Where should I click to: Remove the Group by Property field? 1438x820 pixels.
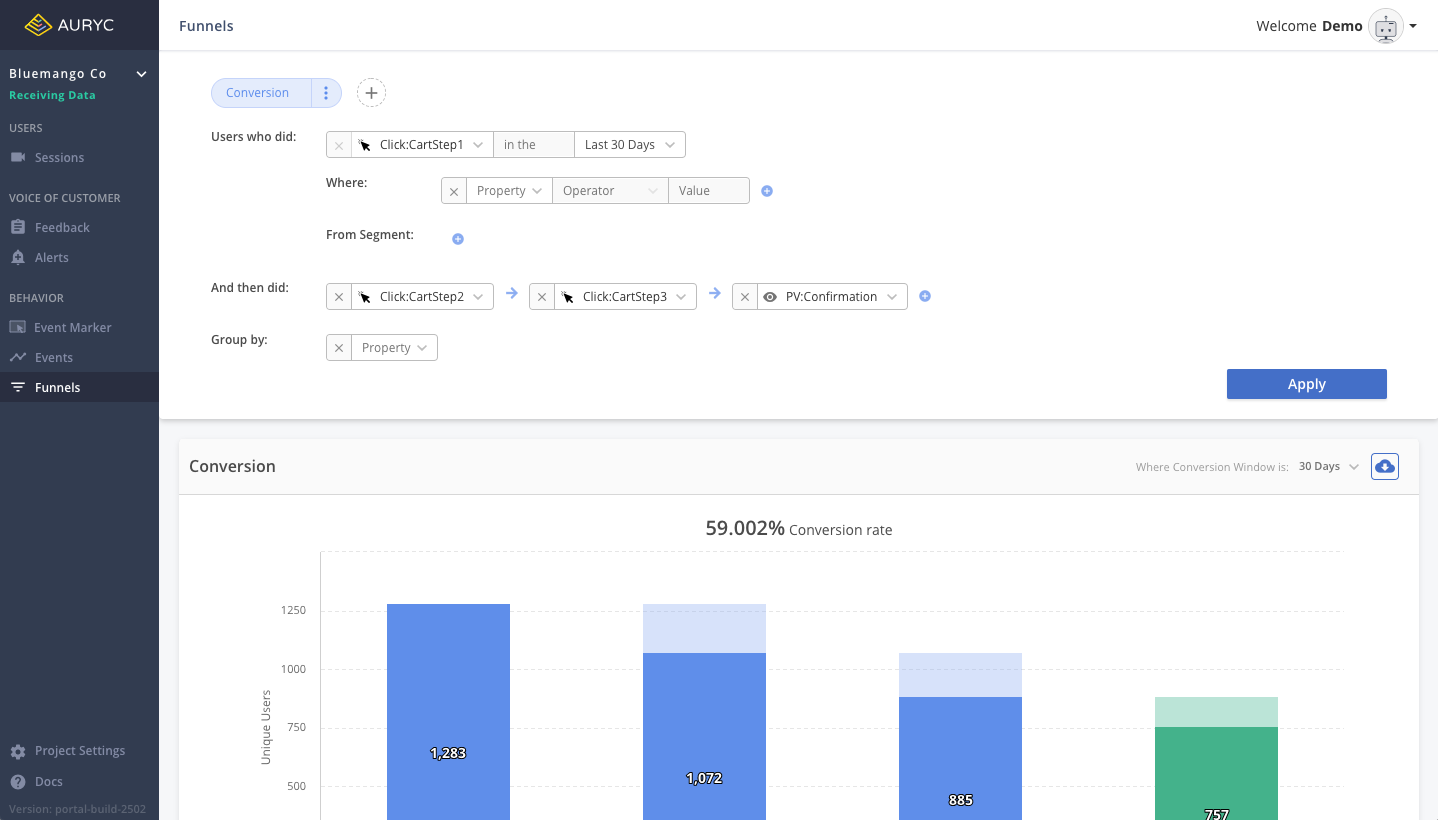click(339, 348)
